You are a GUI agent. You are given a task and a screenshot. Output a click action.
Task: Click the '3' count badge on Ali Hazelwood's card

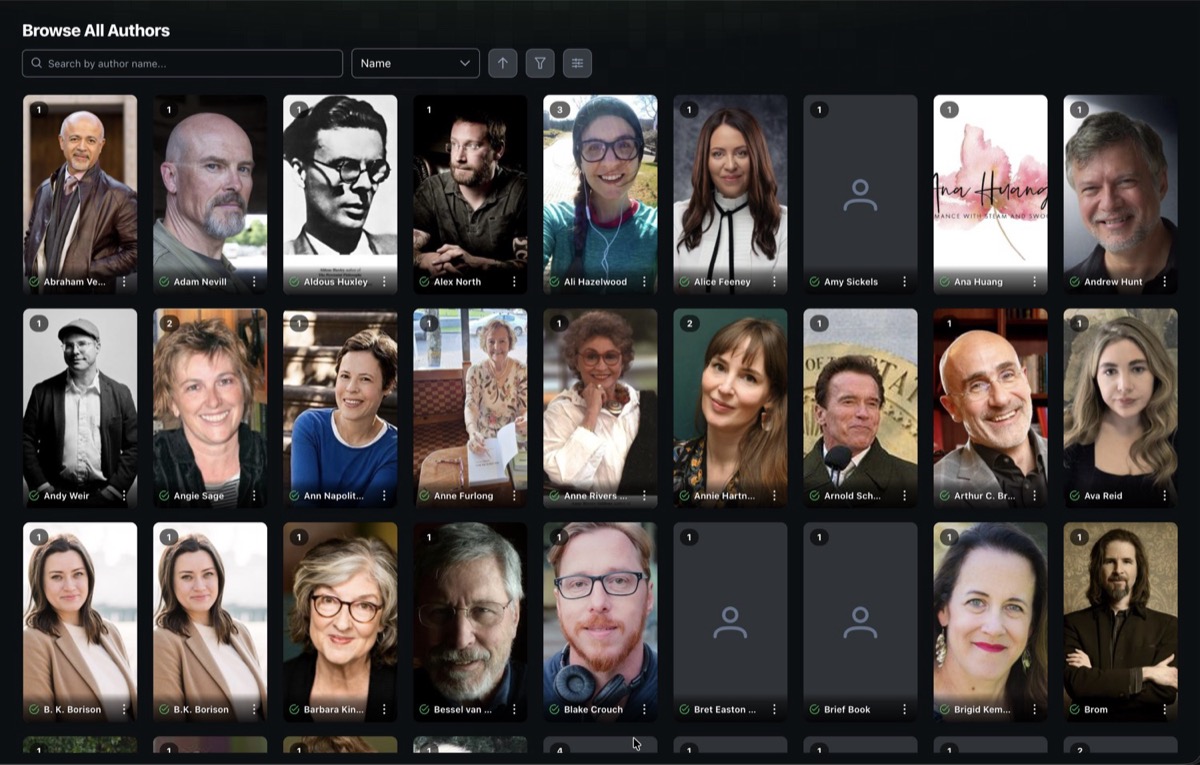pos(560,110)
